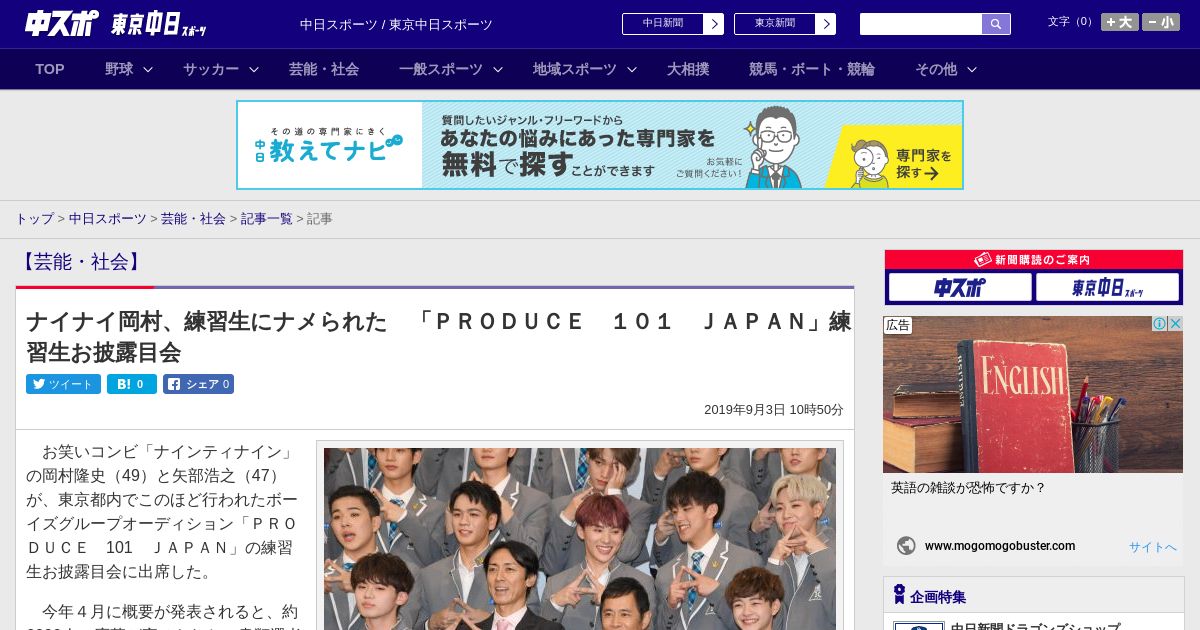This screenshot has height=630, width=1200.
Task: Click the arrow next to 中日新聞
Action: (x=713, y=24)
